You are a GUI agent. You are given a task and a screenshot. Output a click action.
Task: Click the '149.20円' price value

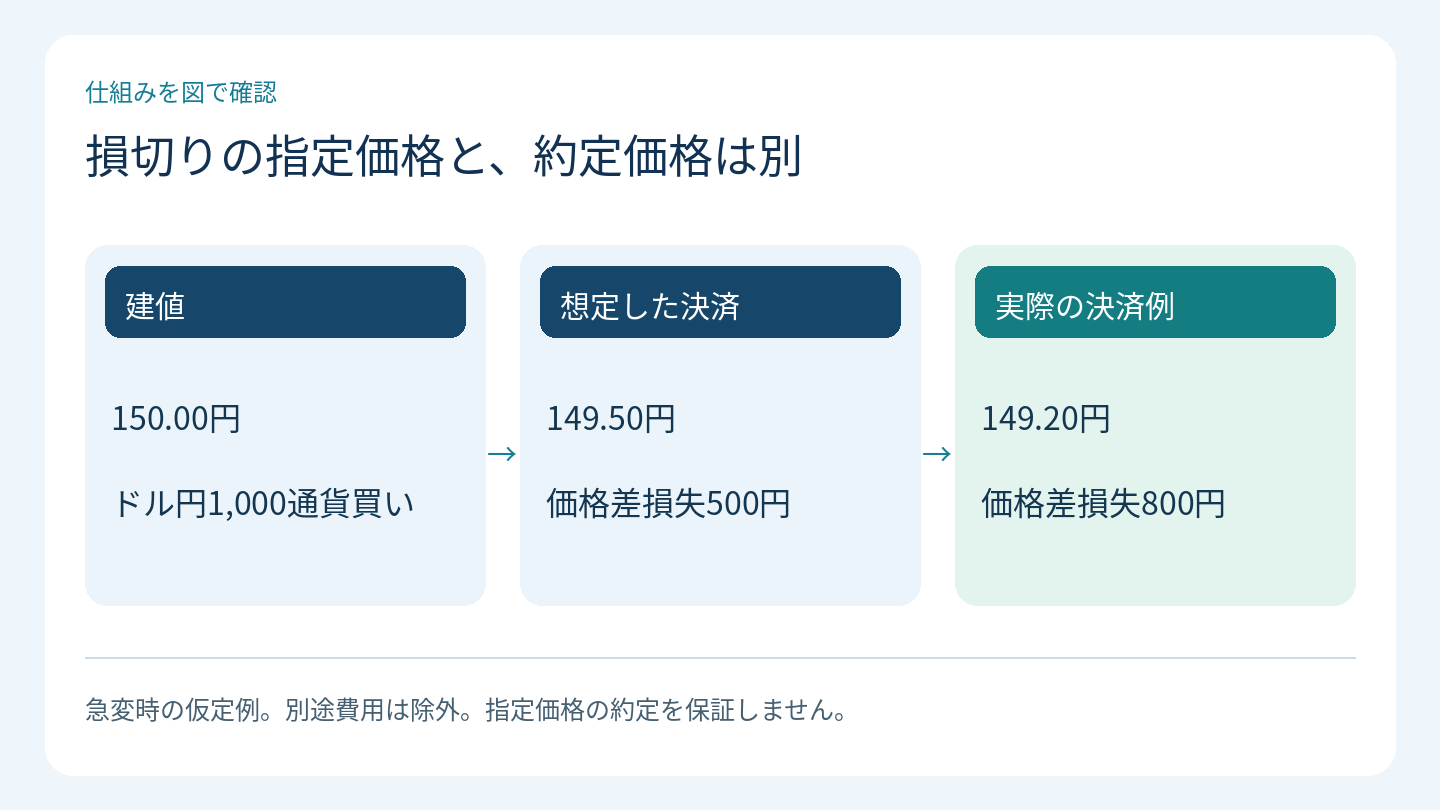pyautogui.click(x=1046, y=418)
